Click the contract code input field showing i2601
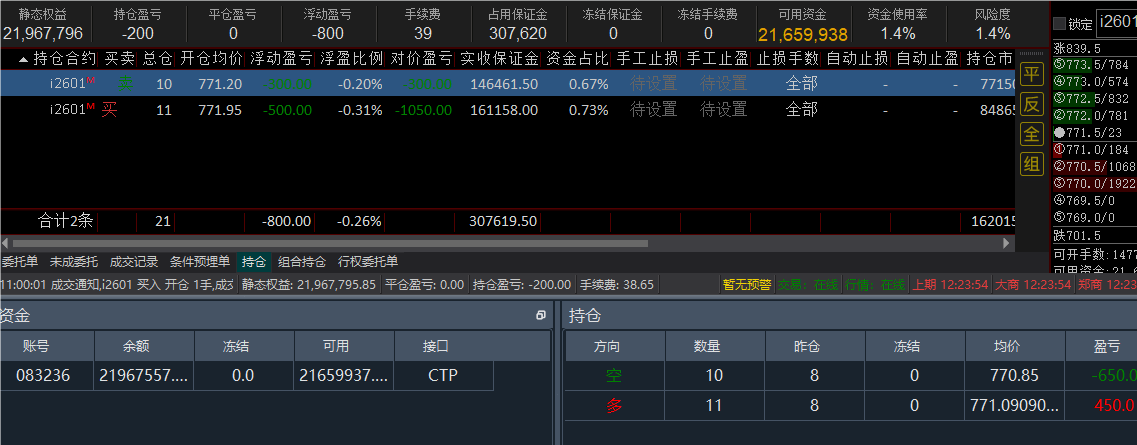The image size is (1137, 445). coord(1116,23)
